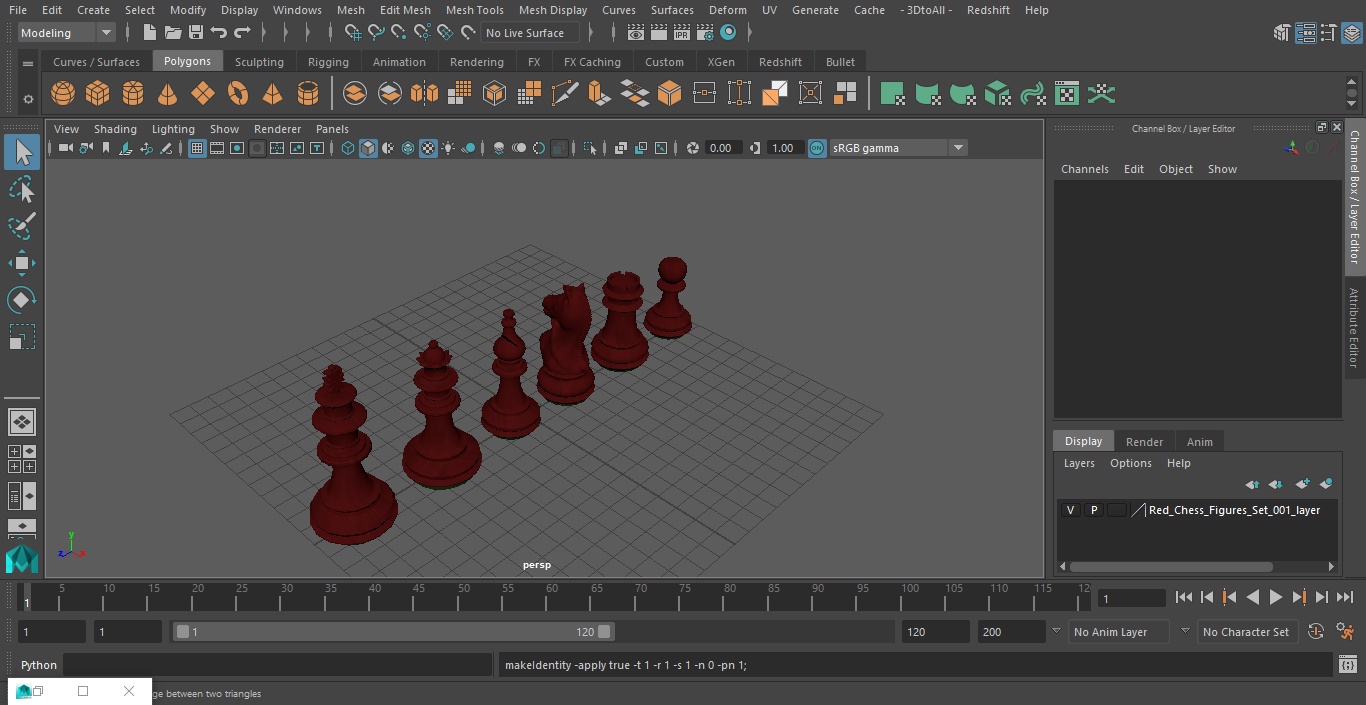Toggle playback P box of Red_Chess_Figures layer
This screenshot has height=705, width=1366.
[x=1094, y=510]
